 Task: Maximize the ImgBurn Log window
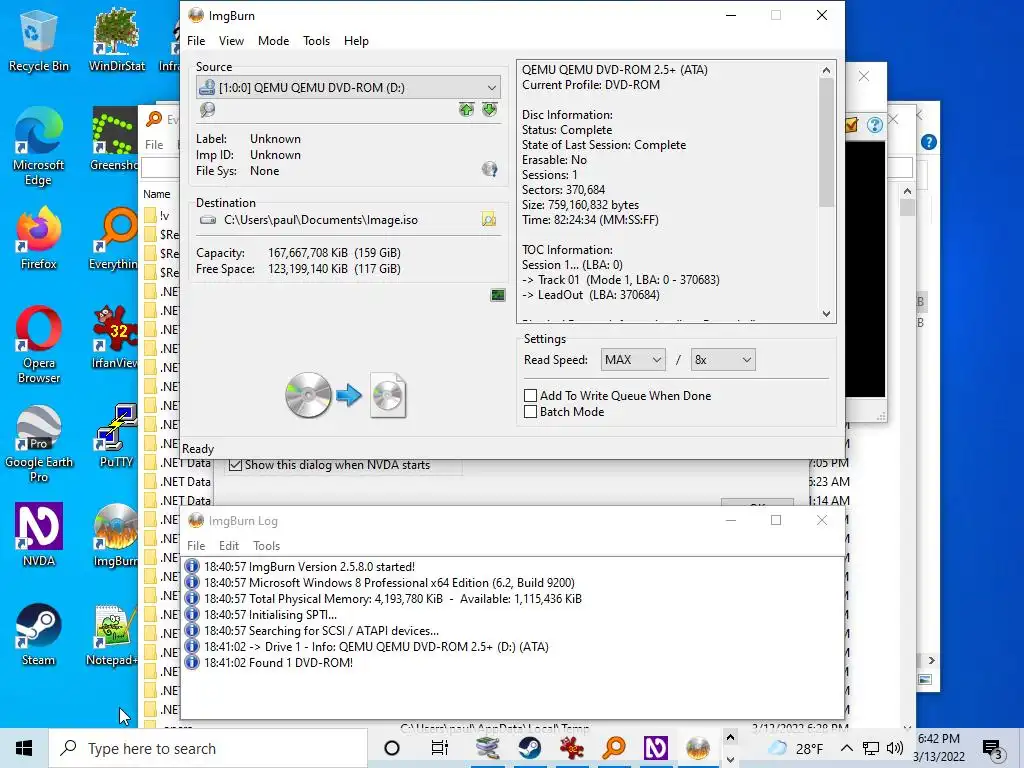click(x=776, y=520)
